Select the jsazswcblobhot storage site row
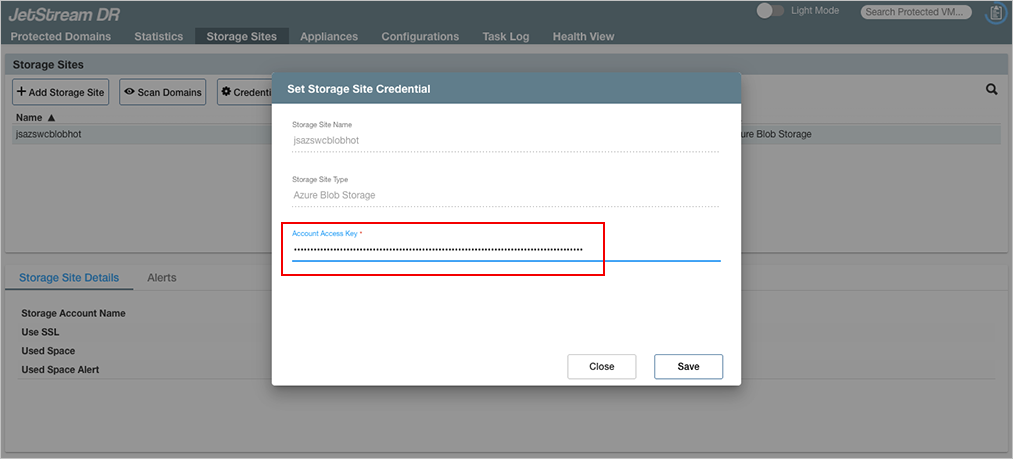This screenshot has height=459, width=1013. pos(140,134)
